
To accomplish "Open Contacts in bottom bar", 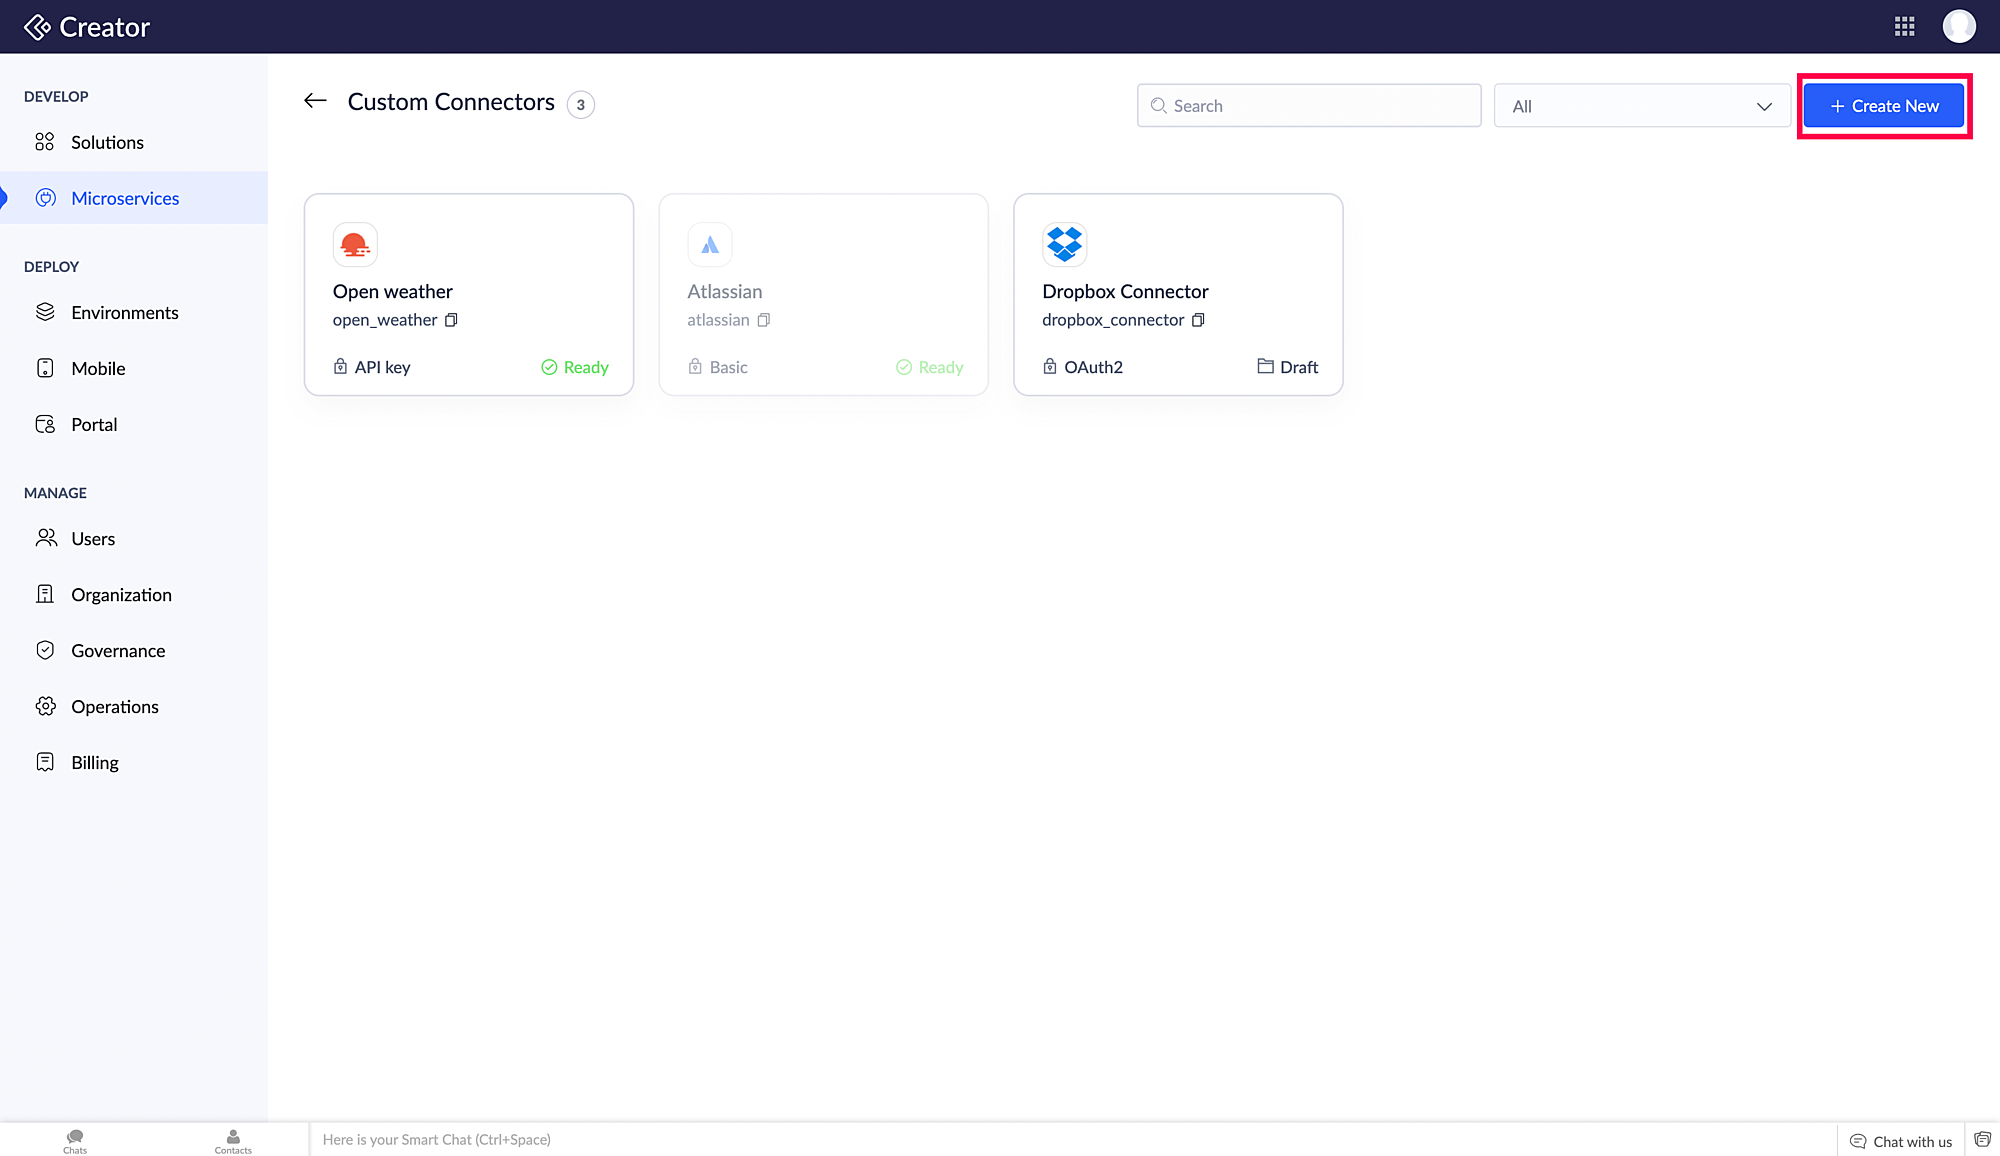I will point(233,1140).
